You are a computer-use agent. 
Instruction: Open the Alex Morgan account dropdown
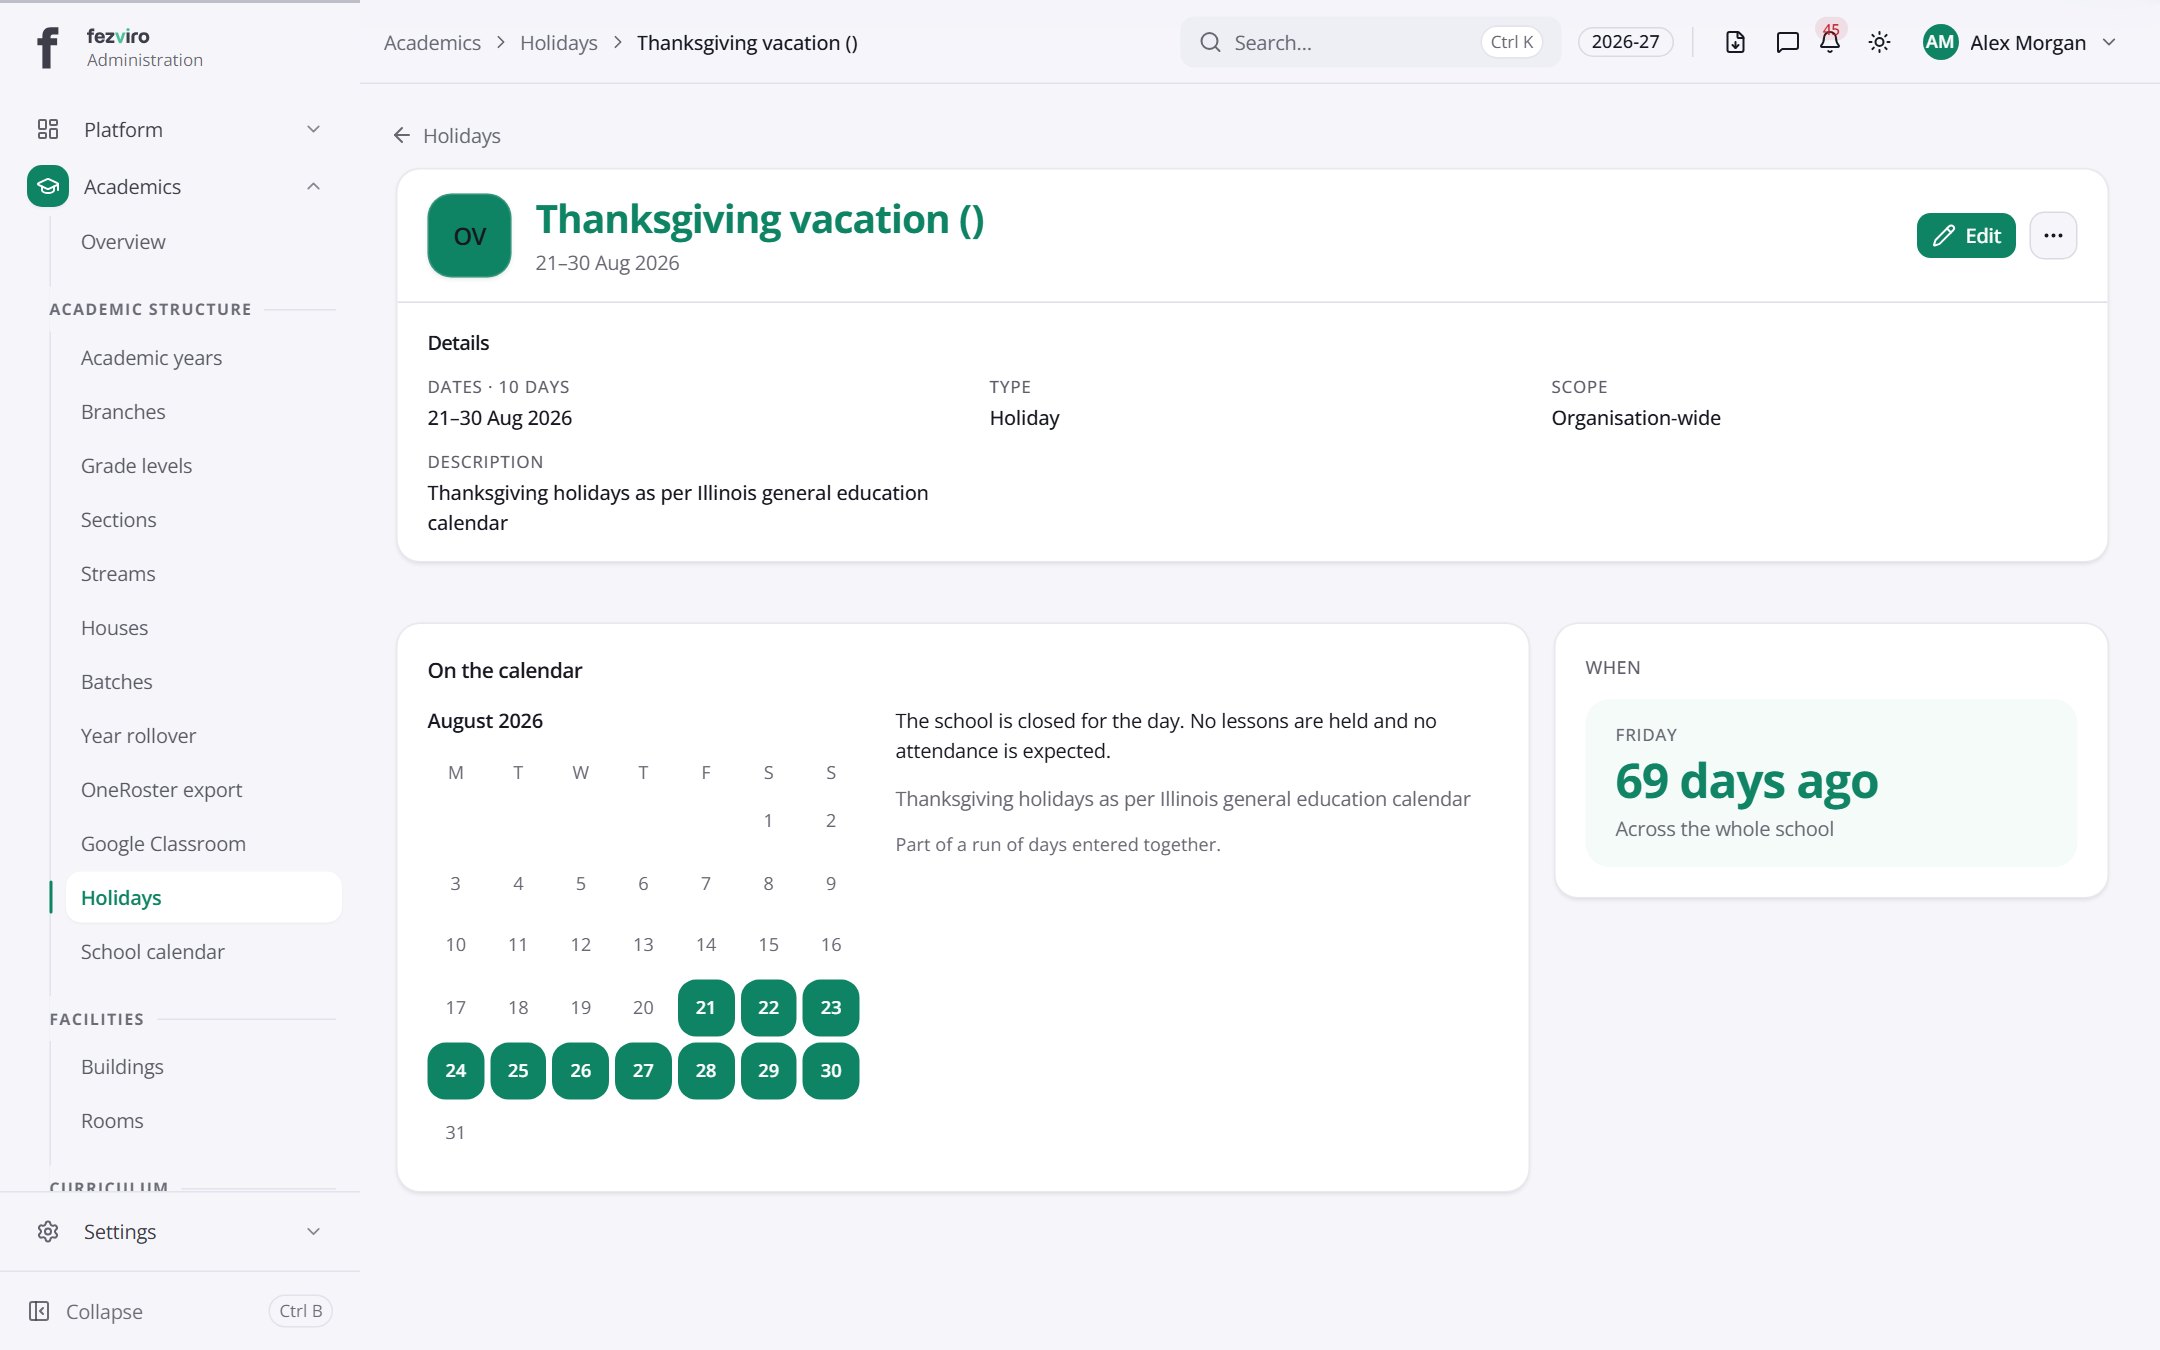pos(2019,42)
